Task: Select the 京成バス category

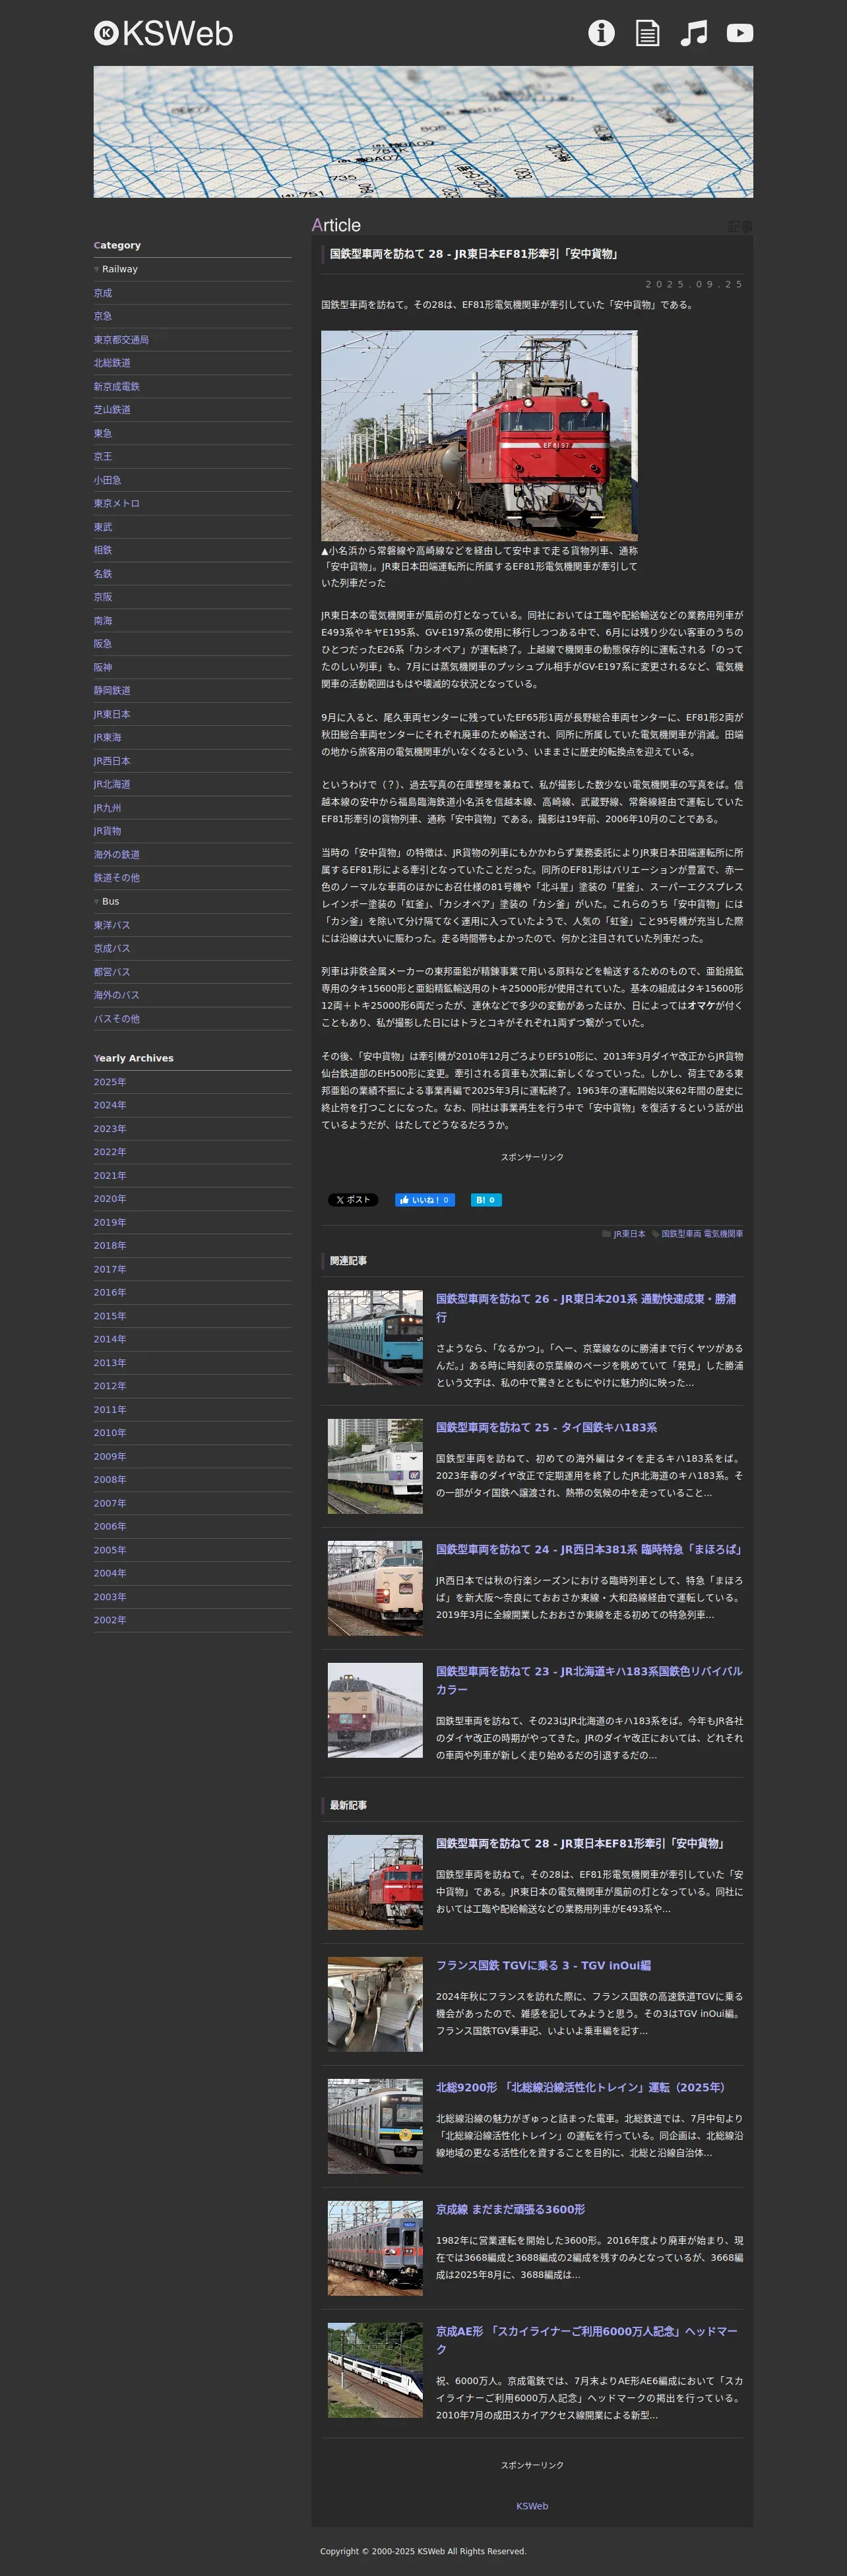Action: [x=112, y=948]
